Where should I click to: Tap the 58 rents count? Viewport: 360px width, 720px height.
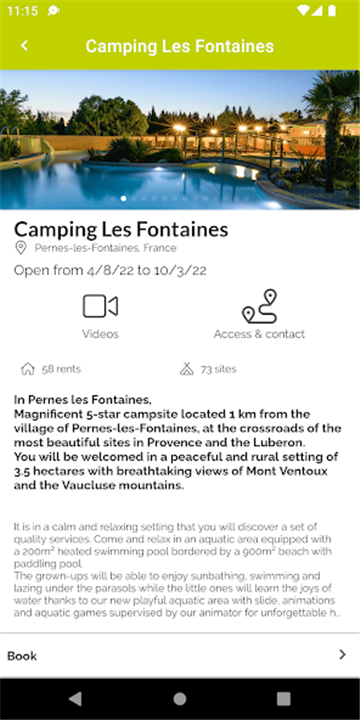[61, 369]
